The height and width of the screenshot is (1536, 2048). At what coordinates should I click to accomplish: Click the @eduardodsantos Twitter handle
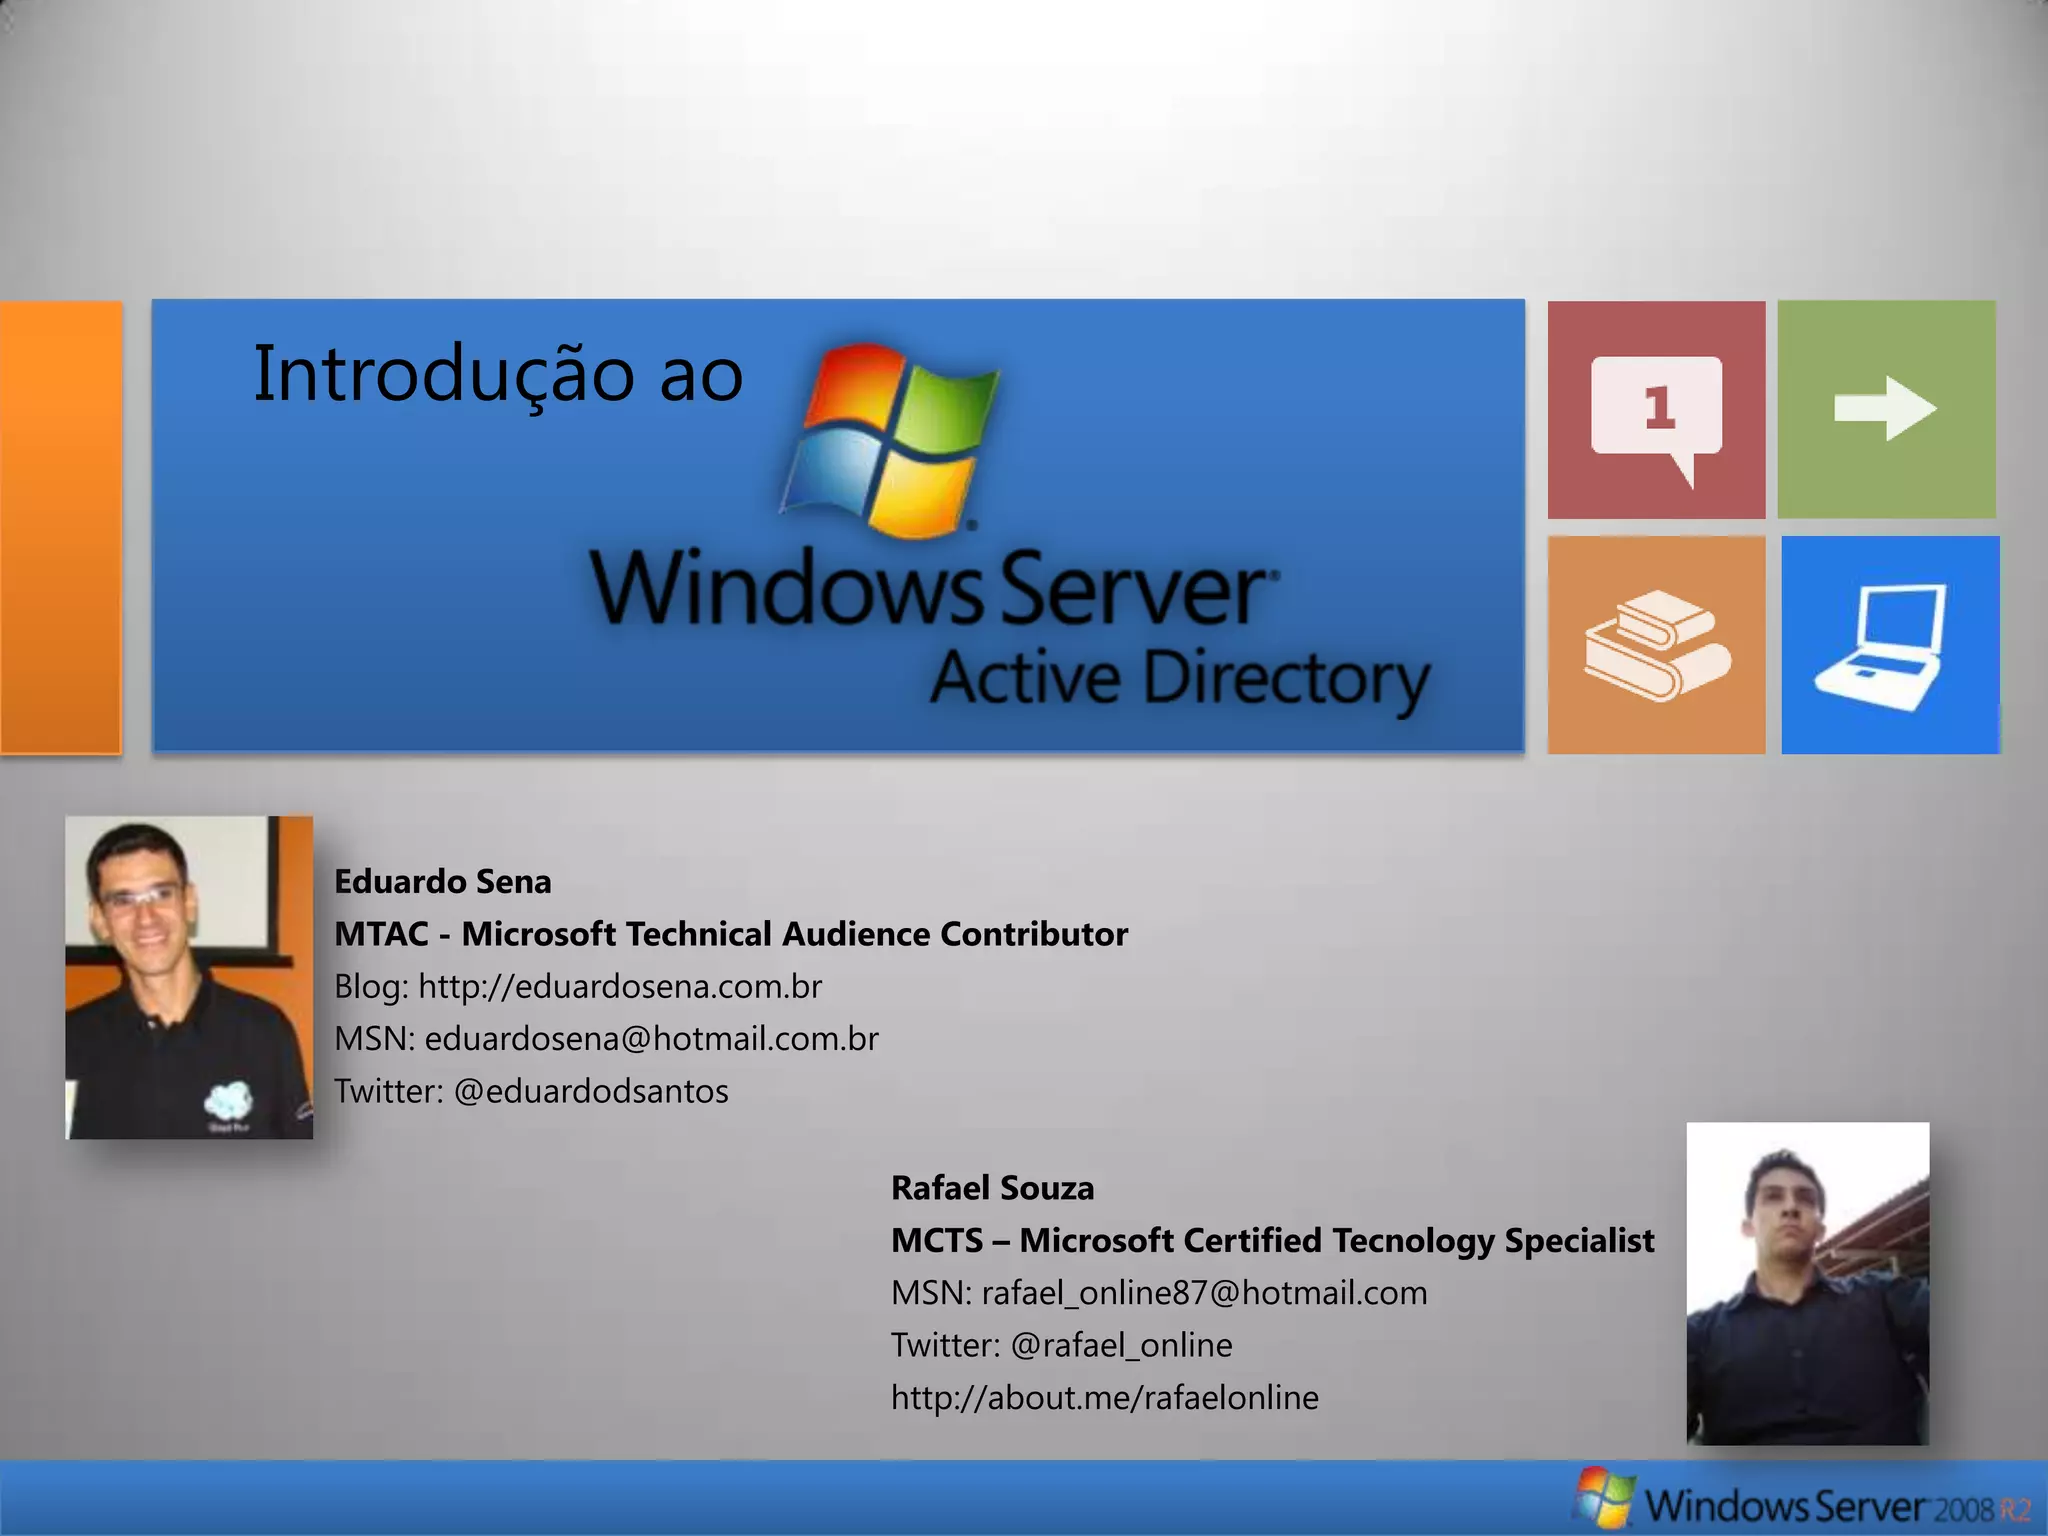click(590, 1091)
